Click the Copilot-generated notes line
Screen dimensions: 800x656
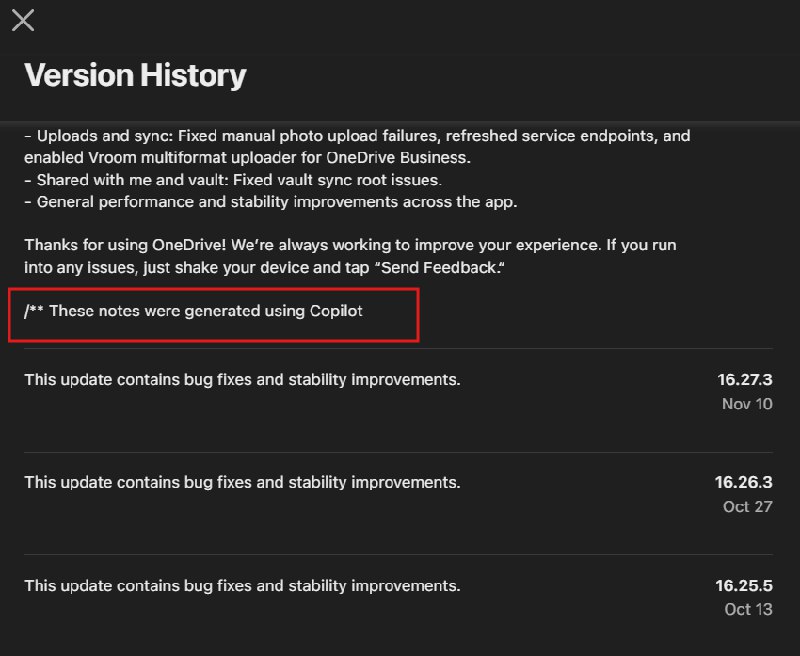point(200,311)
